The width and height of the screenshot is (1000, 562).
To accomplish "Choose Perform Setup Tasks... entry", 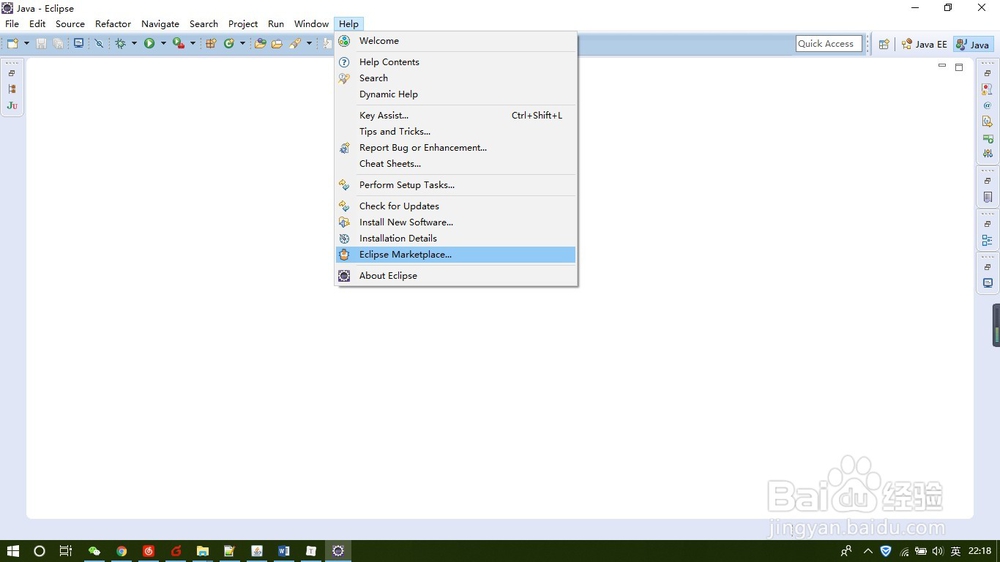I will tap(456, 185).
